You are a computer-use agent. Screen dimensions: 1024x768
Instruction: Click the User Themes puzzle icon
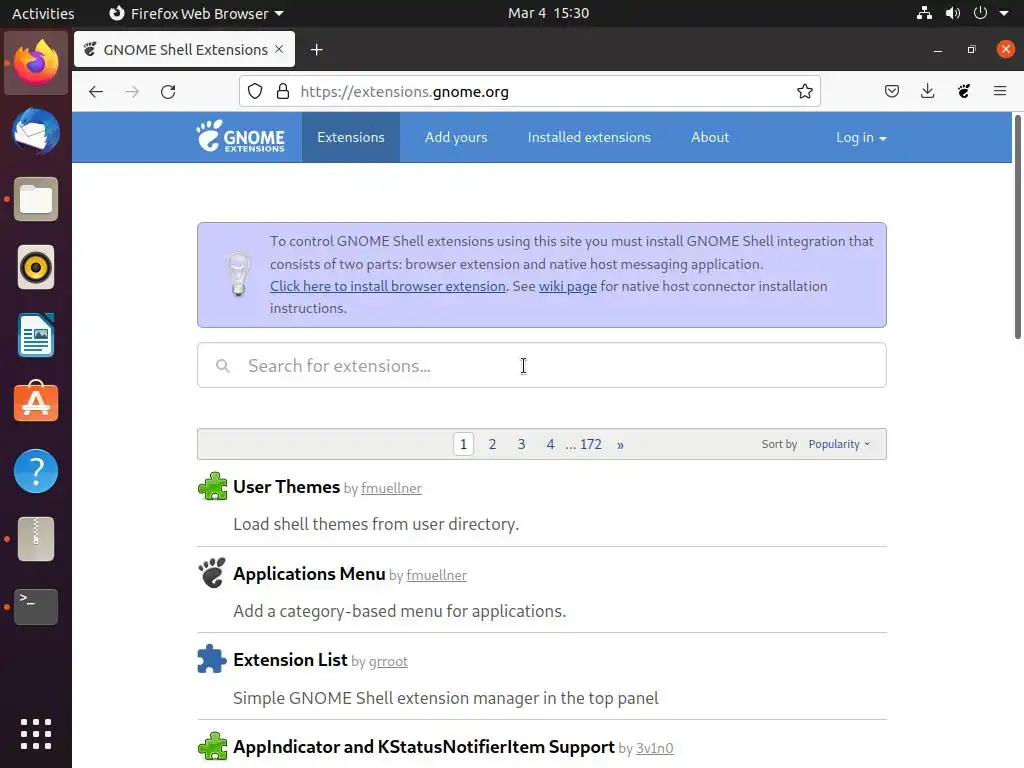click(212, 487)
